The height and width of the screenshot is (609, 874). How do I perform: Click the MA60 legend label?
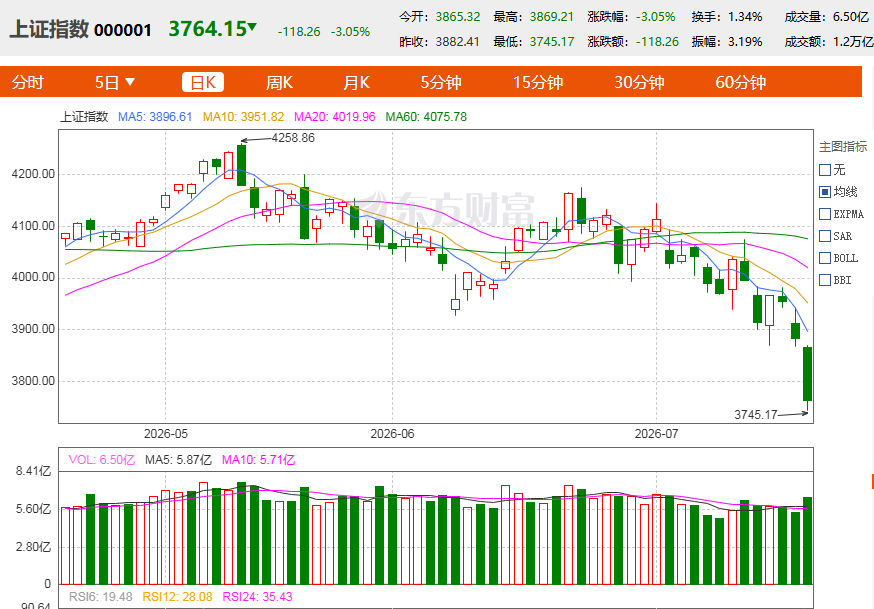426,117
